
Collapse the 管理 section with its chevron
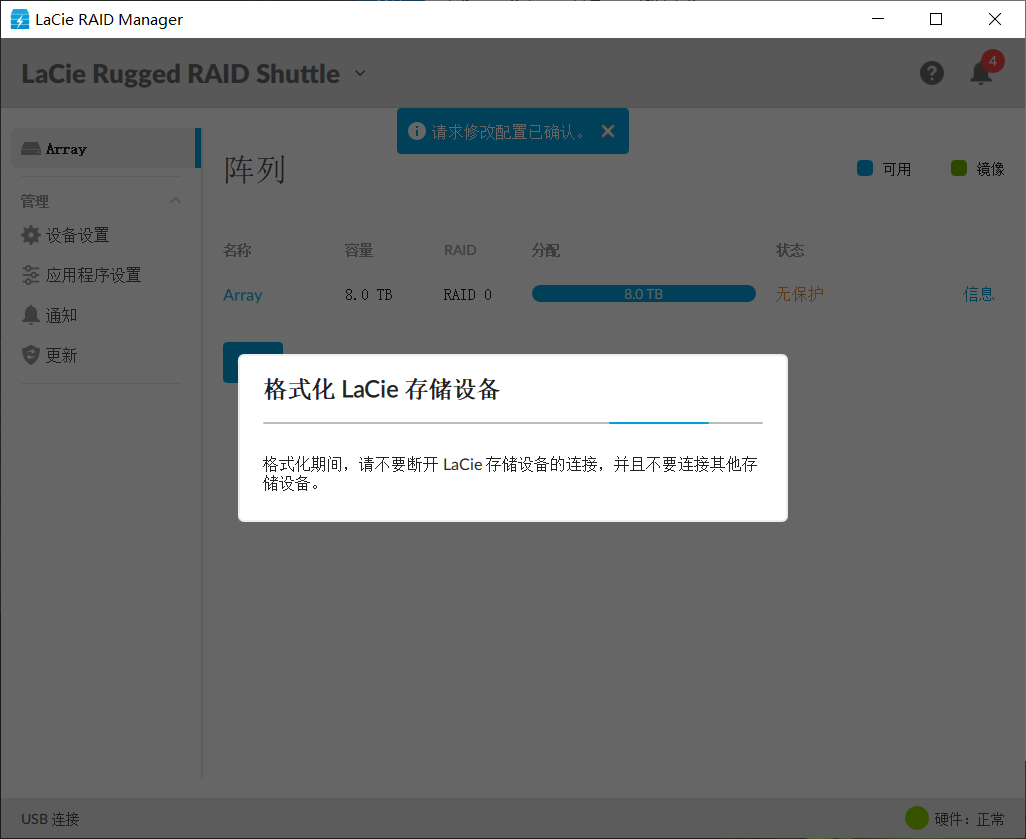175,200
